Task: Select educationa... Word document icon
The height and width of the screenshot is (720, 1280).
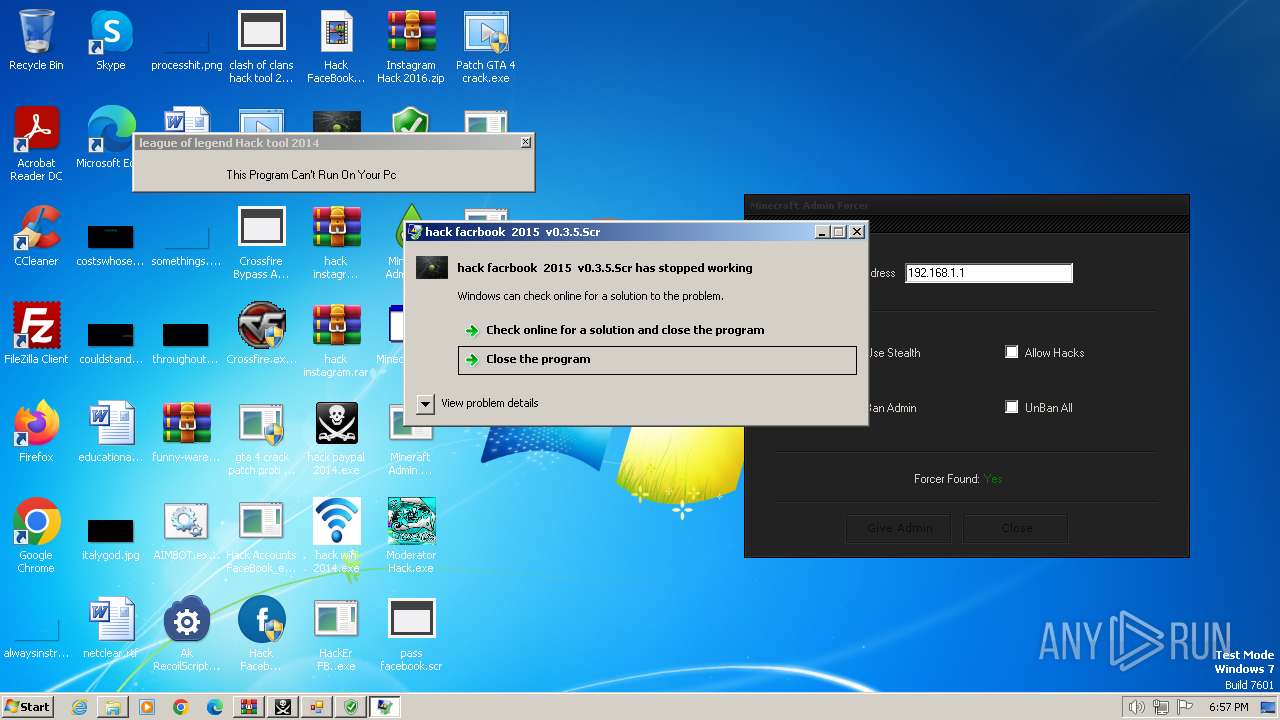Action: (x=111, y=432)
